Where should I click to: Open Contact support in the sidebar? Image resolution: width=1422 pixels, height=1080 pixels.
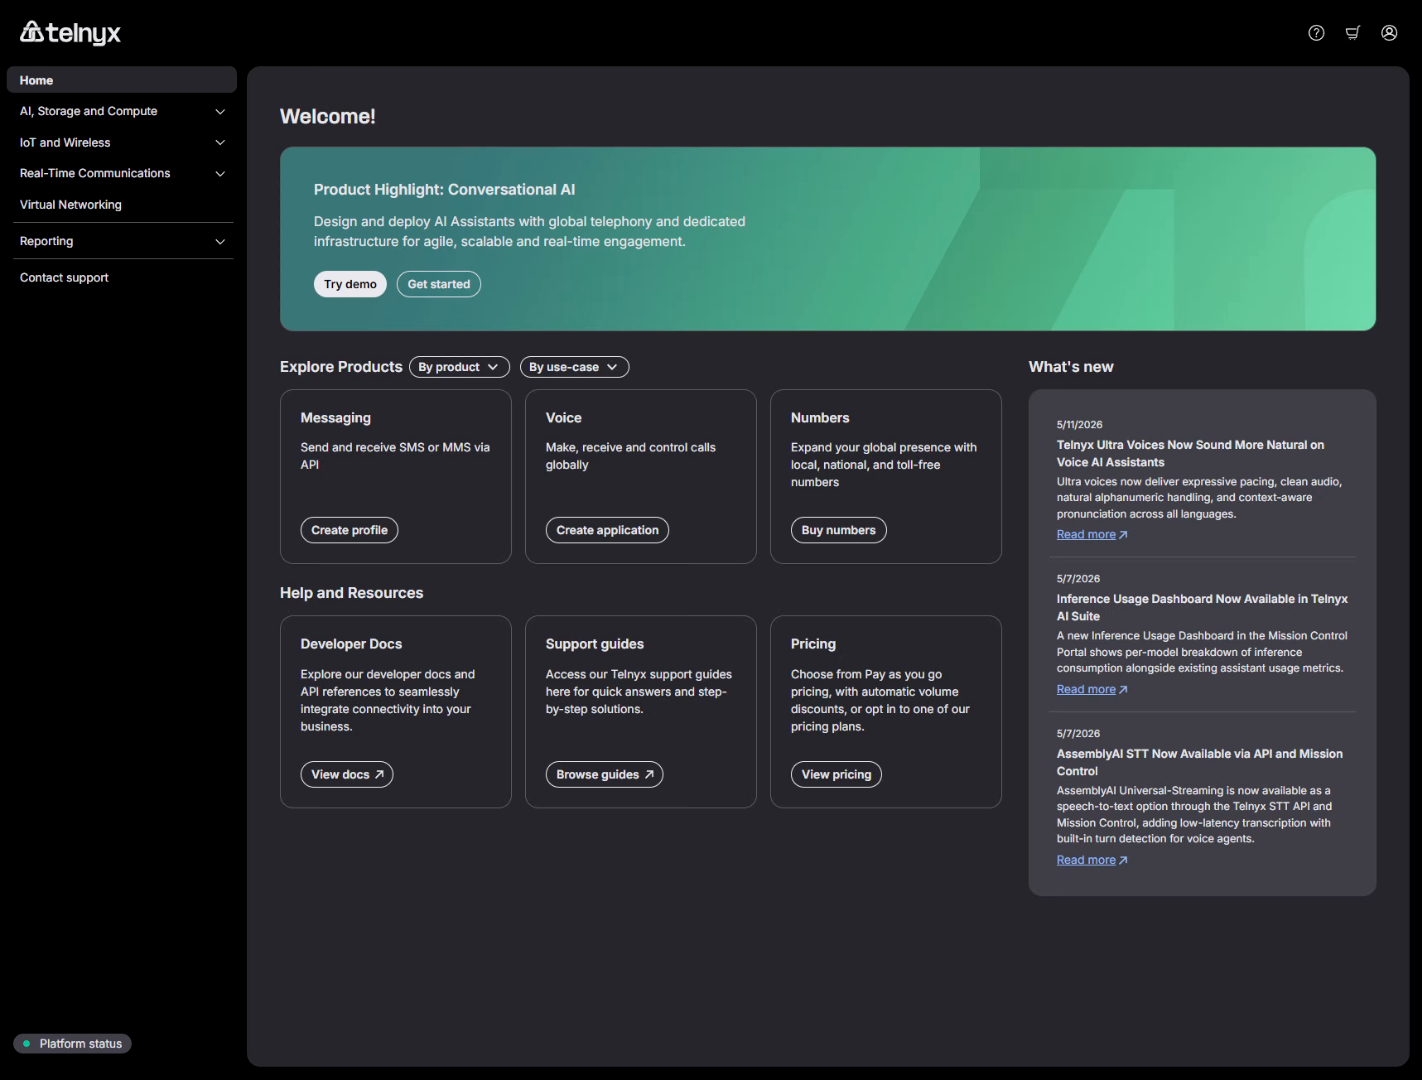pos(122,278)
